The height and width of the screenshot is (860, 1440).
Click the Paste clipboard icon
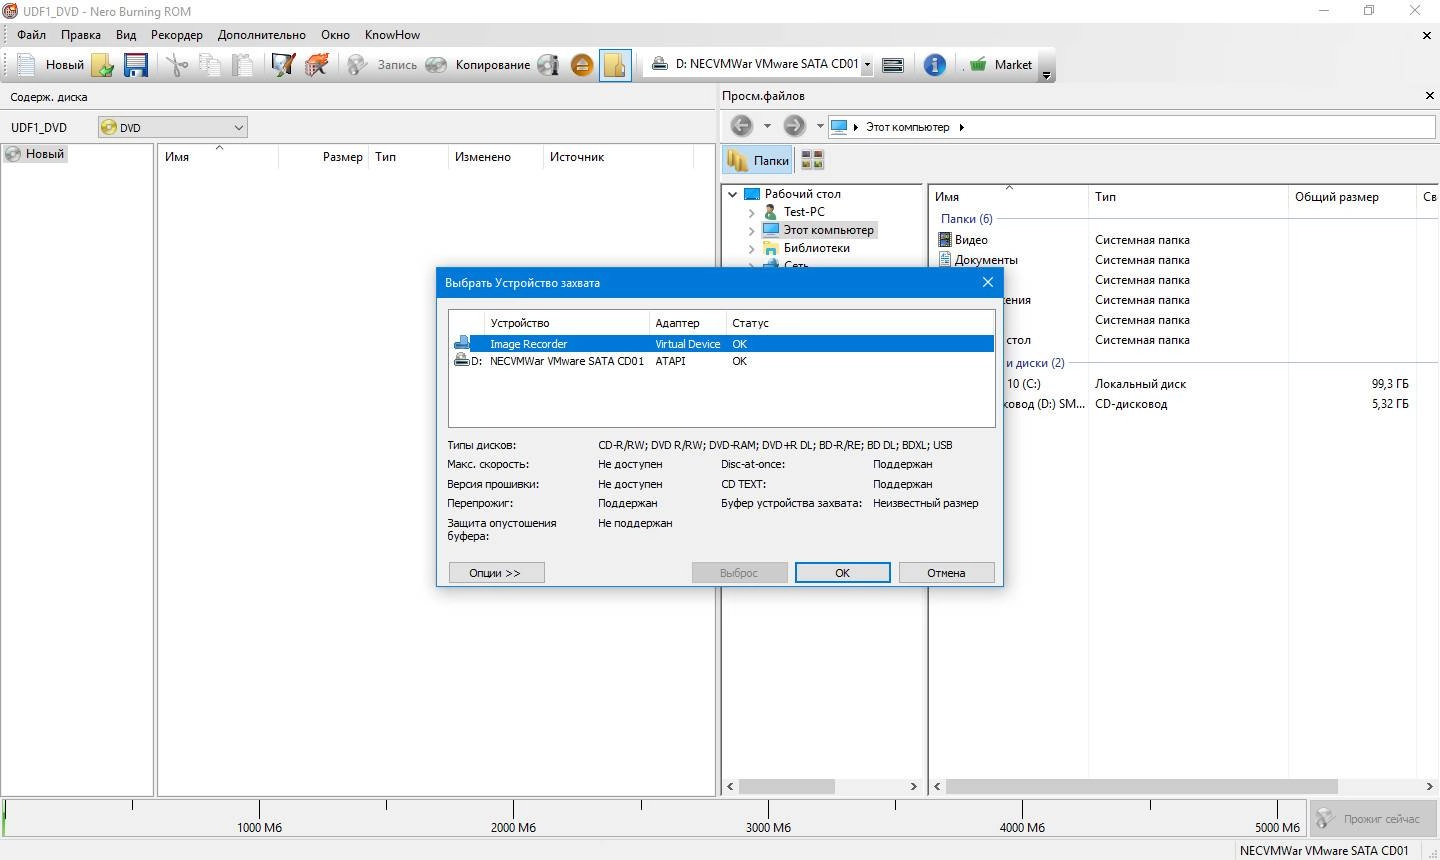coord(243,65)
